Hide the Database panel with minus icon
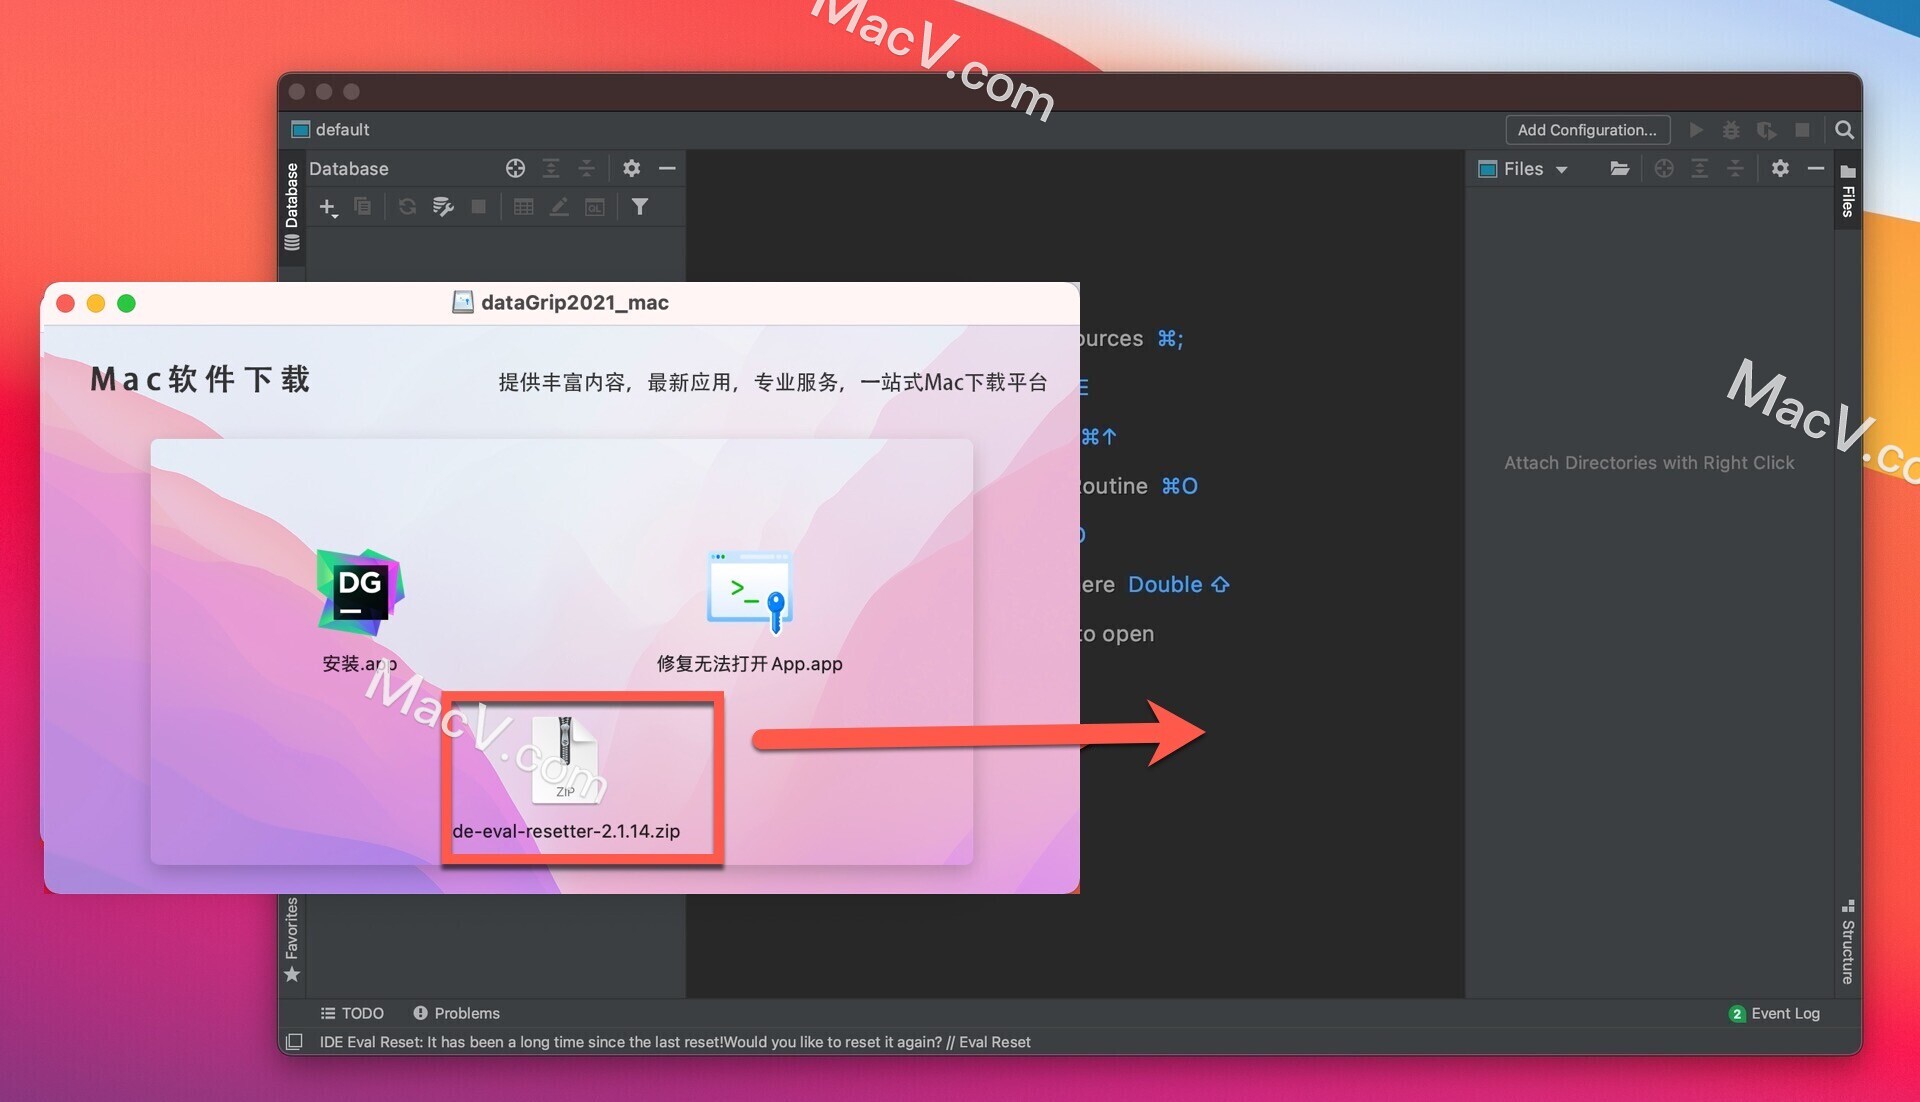Viewport: 1920px width, 1102px height. point(667,168)
